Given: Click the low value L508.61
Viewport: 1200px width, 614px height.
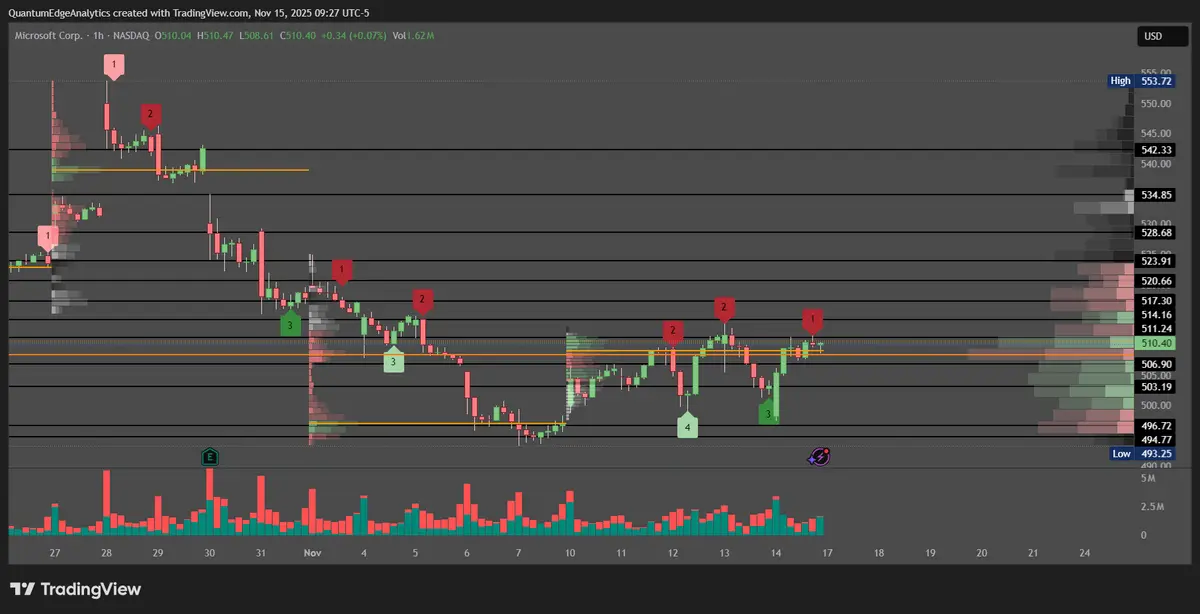Looking at the screenshot, I should [258, 36].
